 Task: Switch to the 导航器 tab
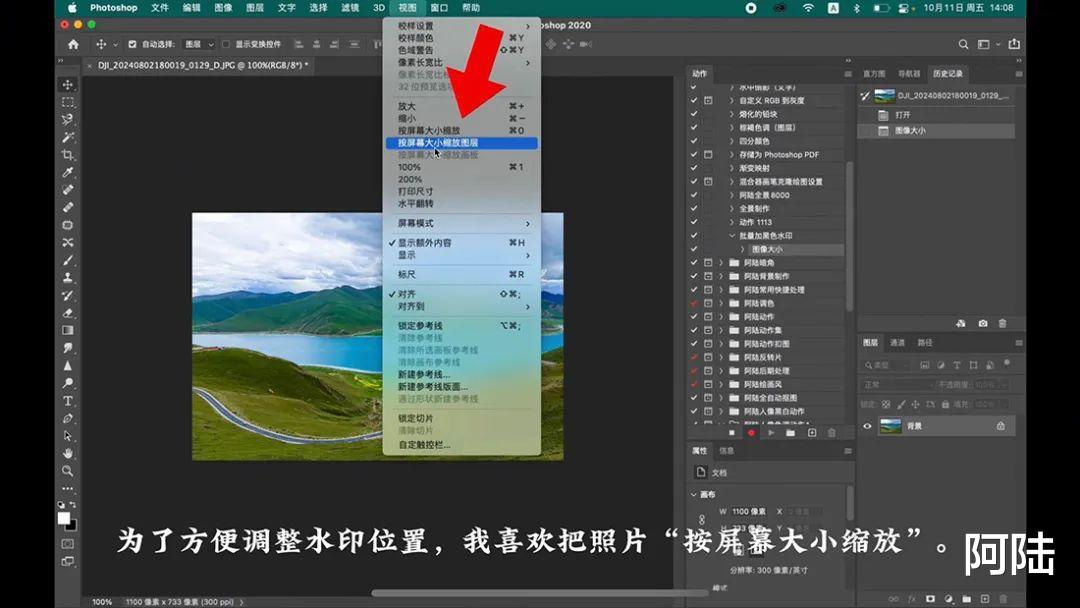(909, 74)
